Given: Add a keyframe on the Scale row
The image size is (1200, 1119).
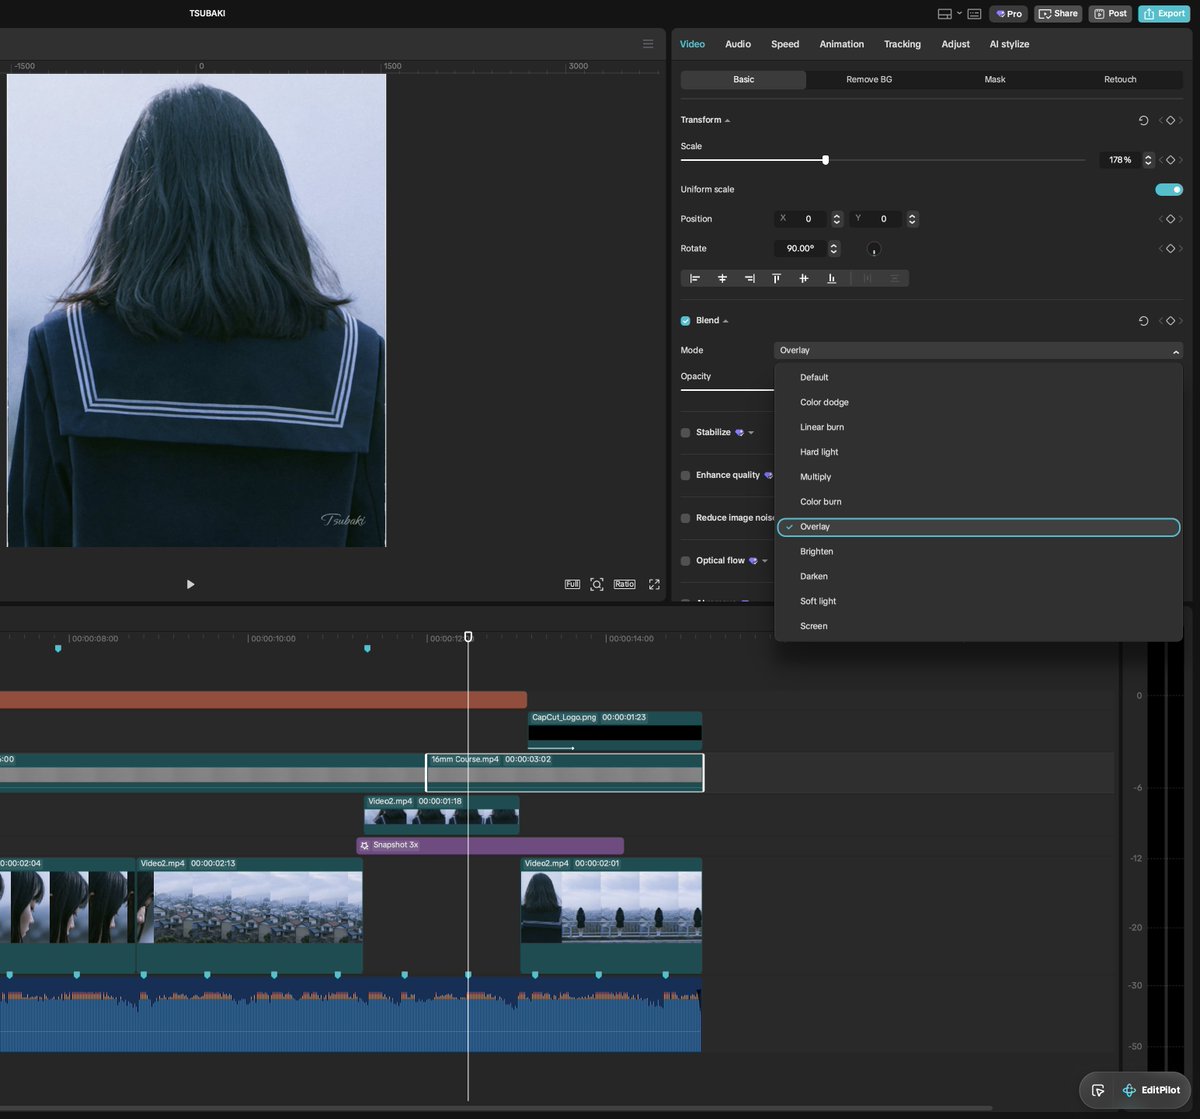Looking at the screenshot, I should [1170, 160].
